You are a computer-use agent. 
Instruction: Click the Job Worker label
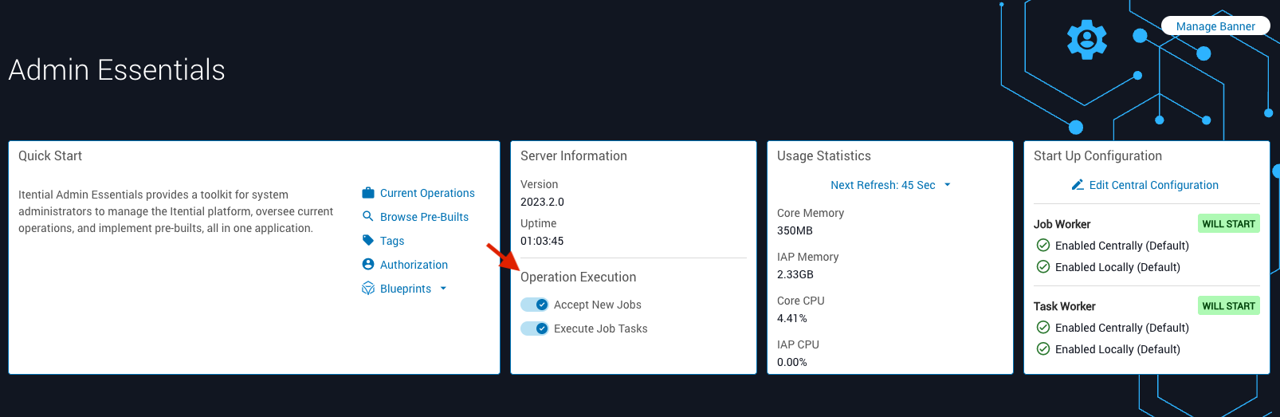click(1062, 224)
